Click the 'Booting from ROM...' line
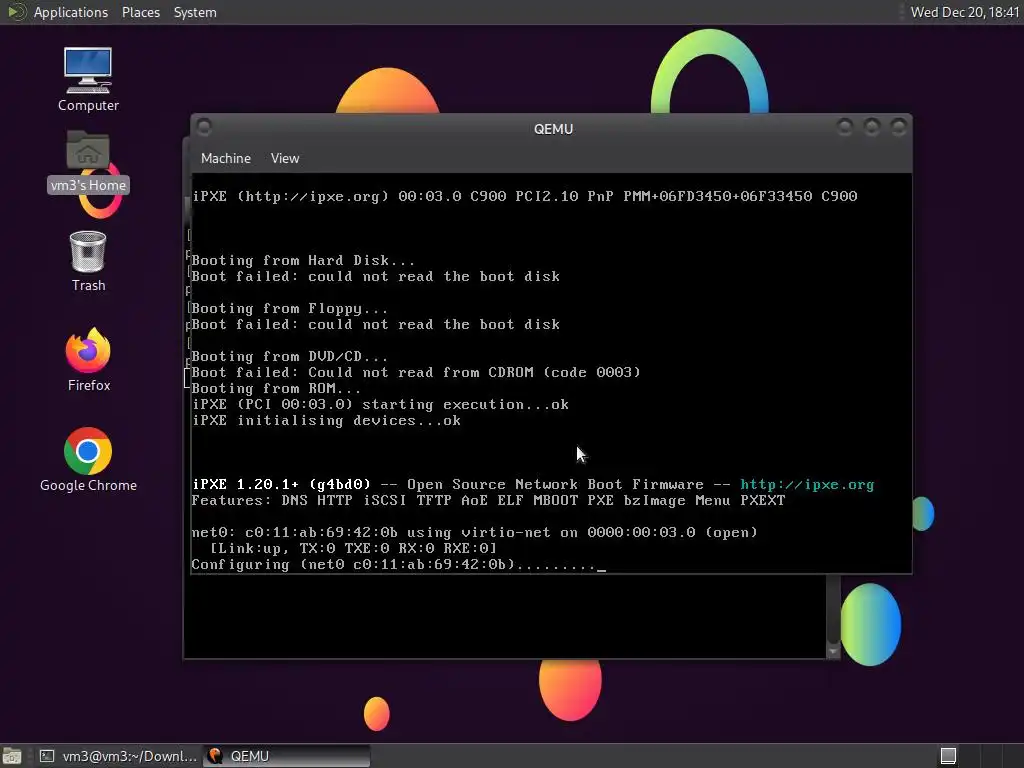 pos(276,389)
